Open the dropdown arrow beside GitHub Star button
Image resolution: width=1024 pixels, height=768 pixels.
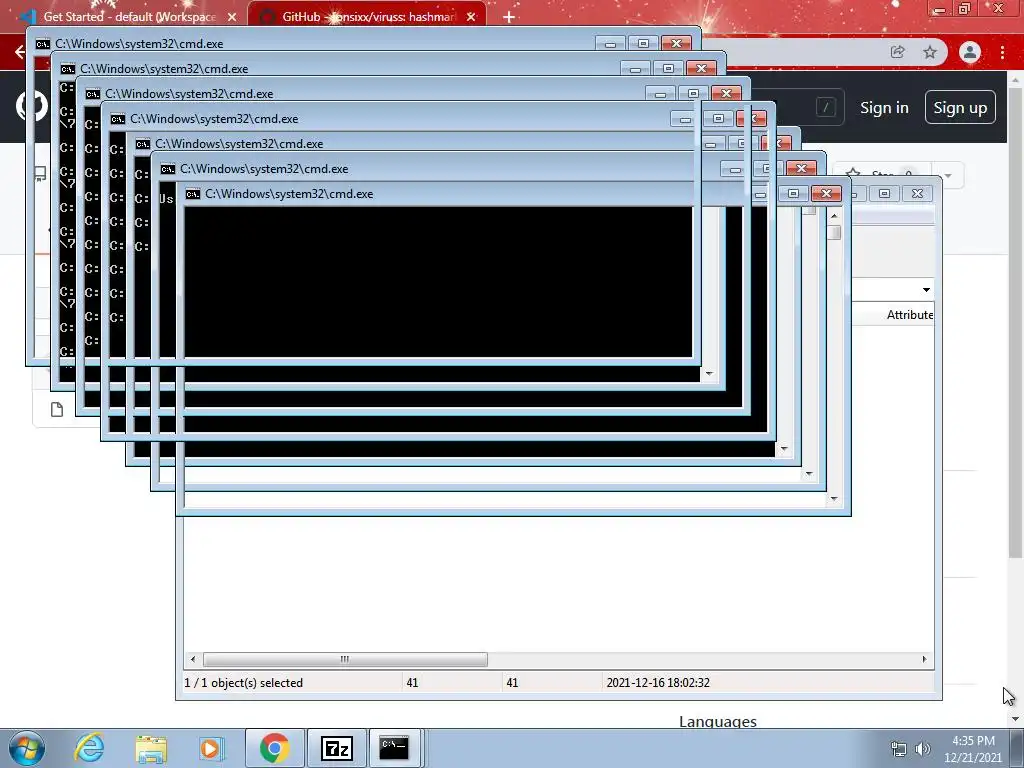948,176
